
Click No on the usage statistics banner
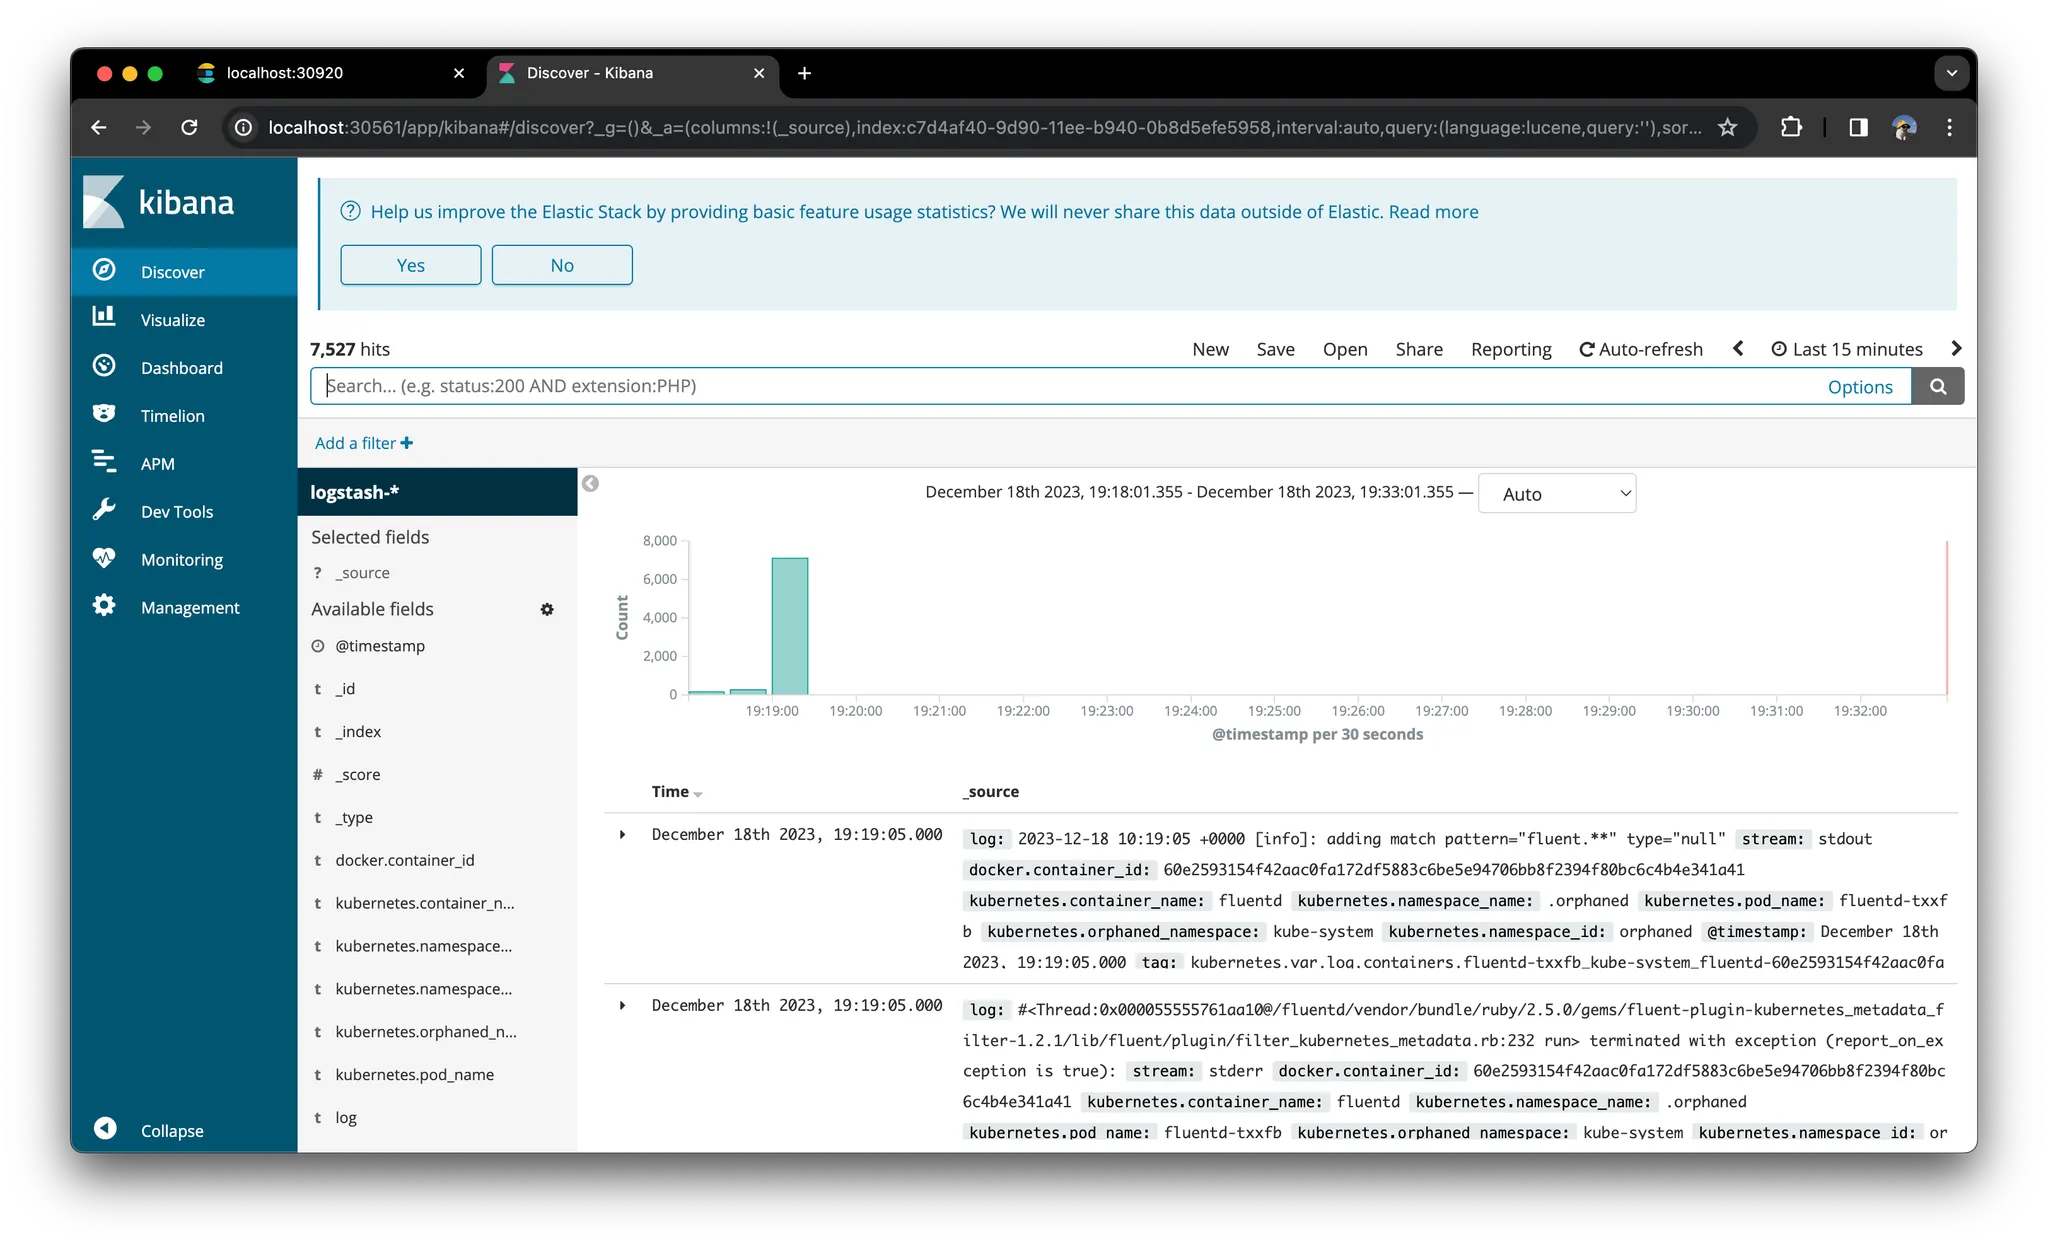(x=561, y=265)
